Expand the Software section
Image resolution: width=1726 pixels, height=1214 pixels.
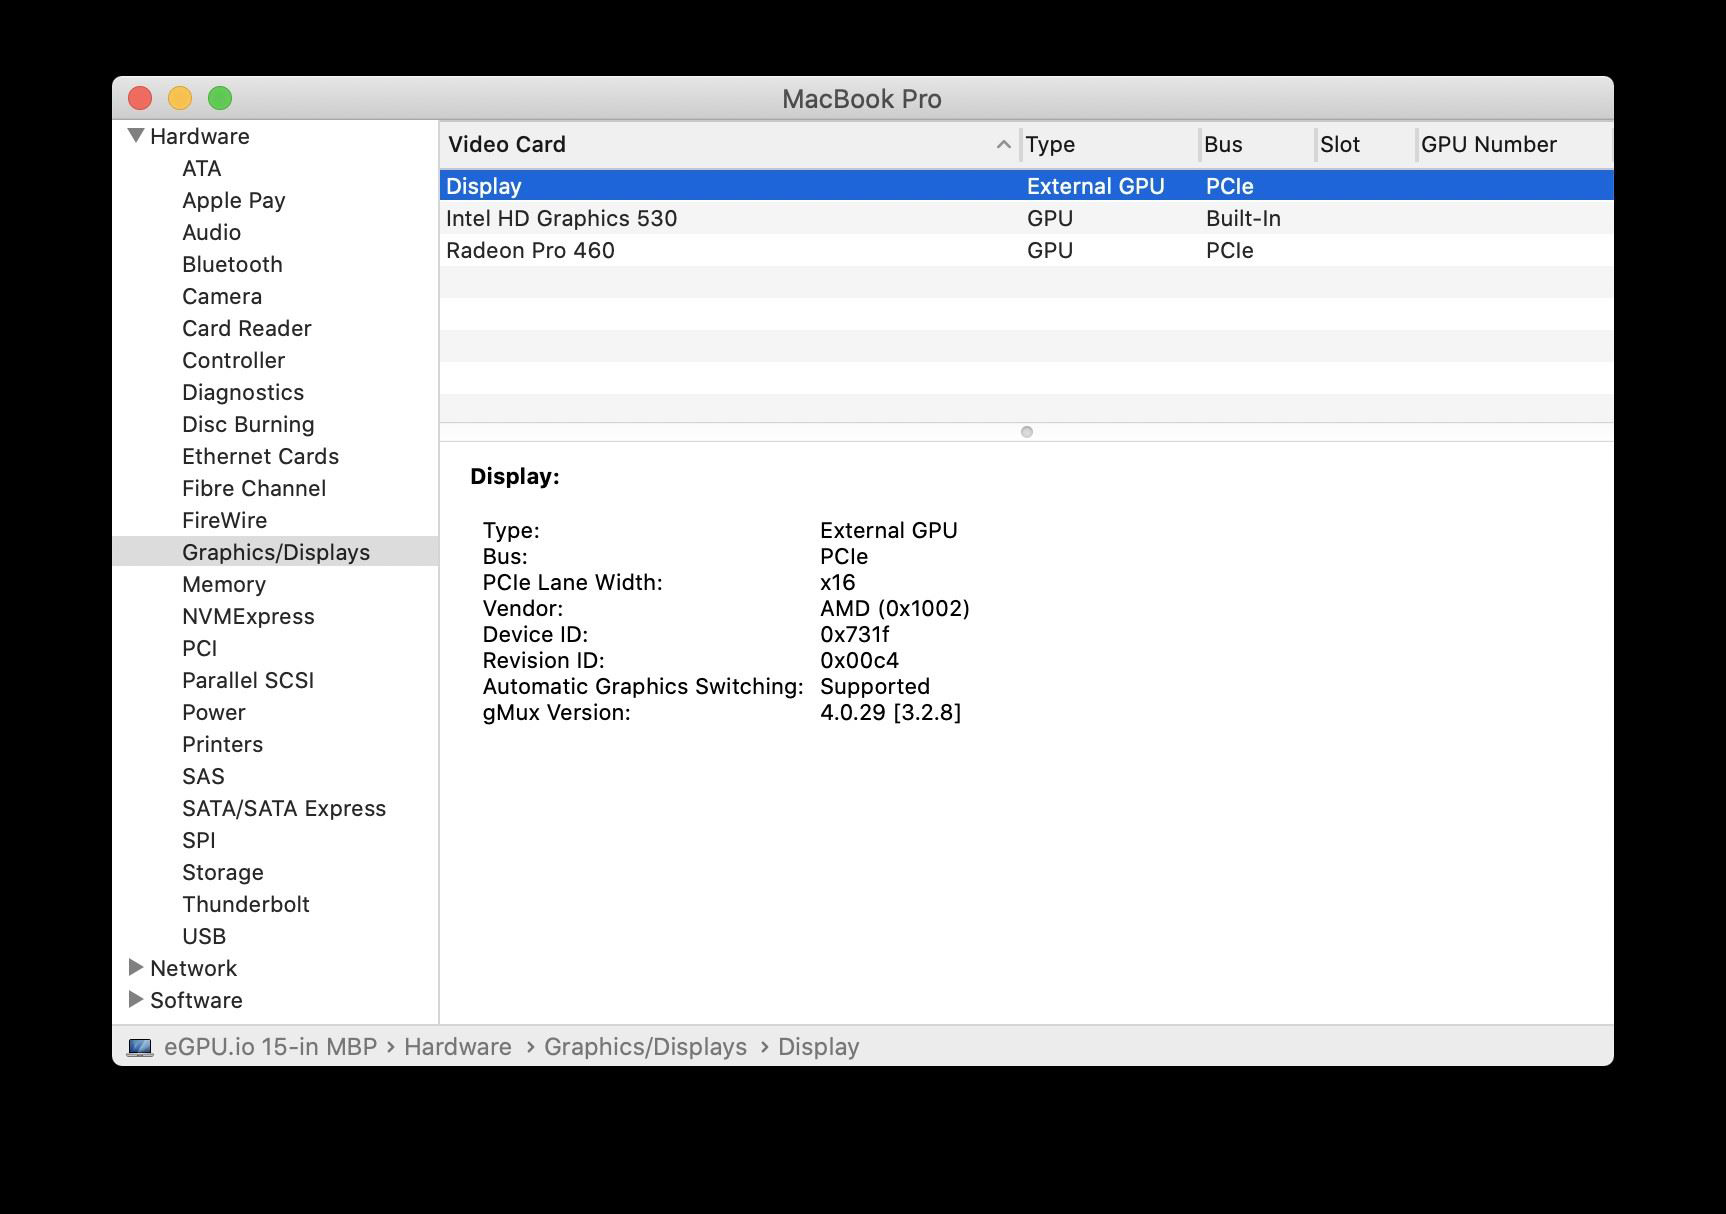tap(136, 1000)
